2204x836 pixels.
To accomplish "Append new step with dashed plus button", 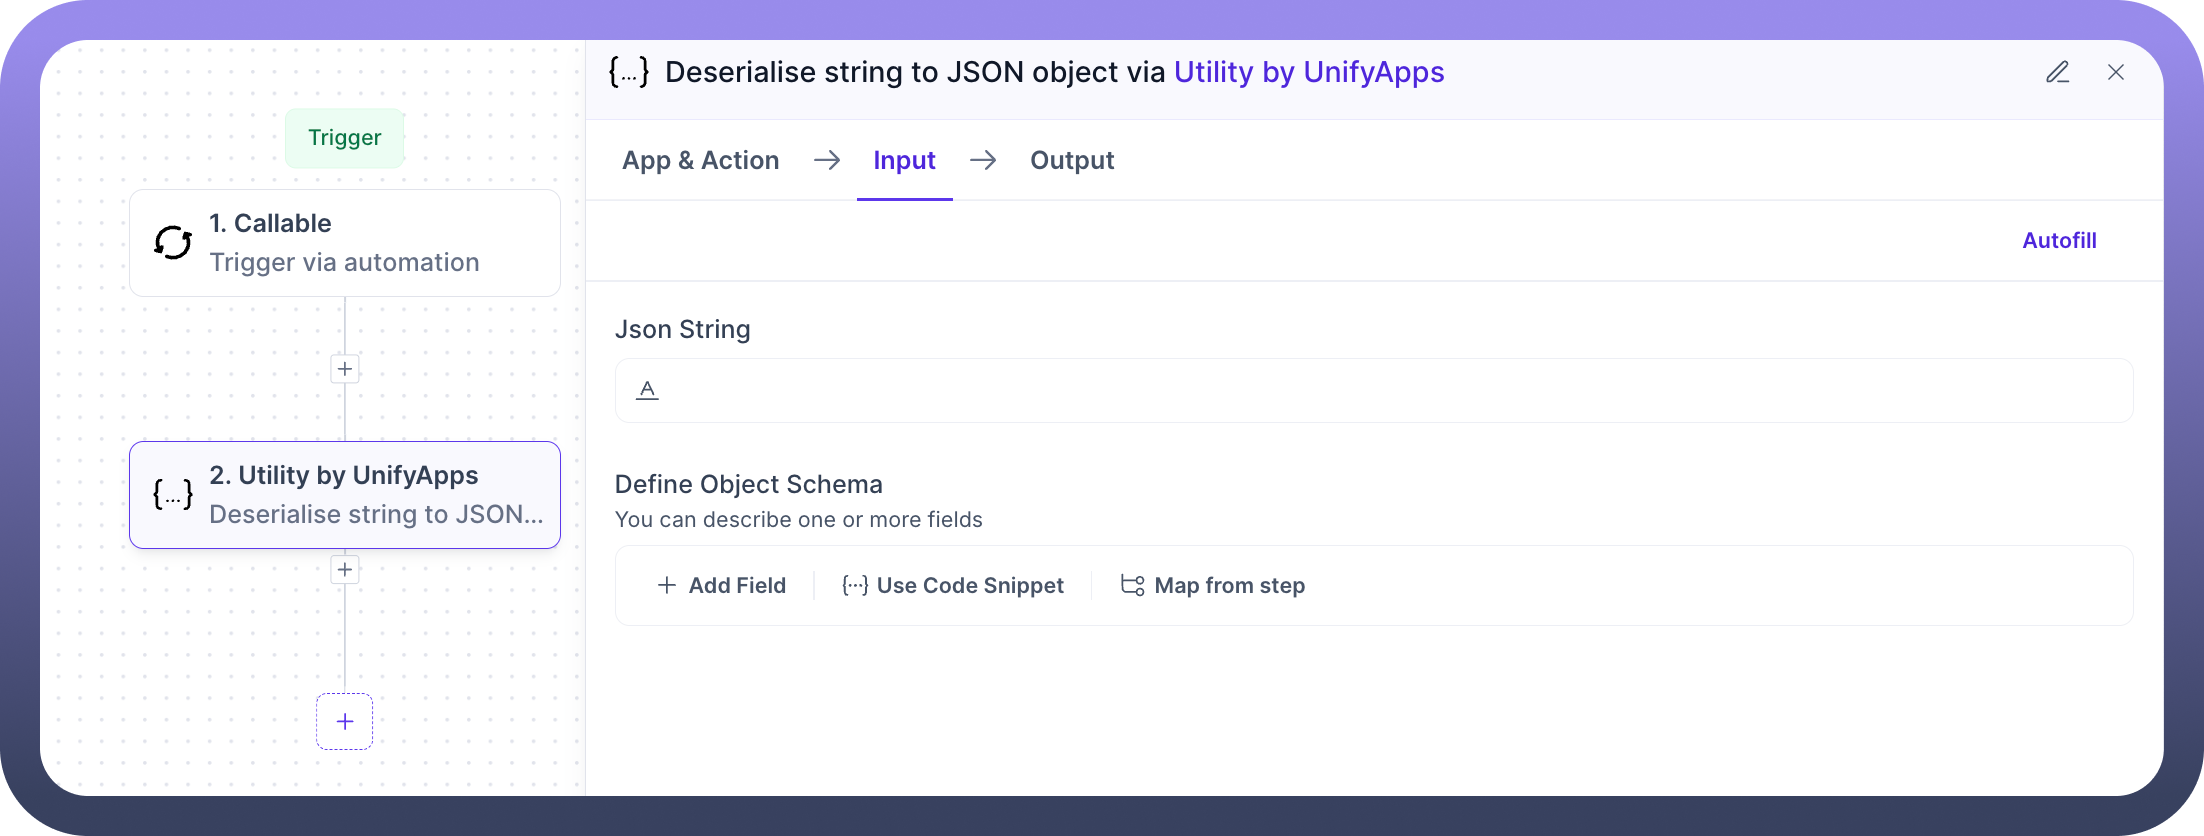I will click(x=345, y=721).
